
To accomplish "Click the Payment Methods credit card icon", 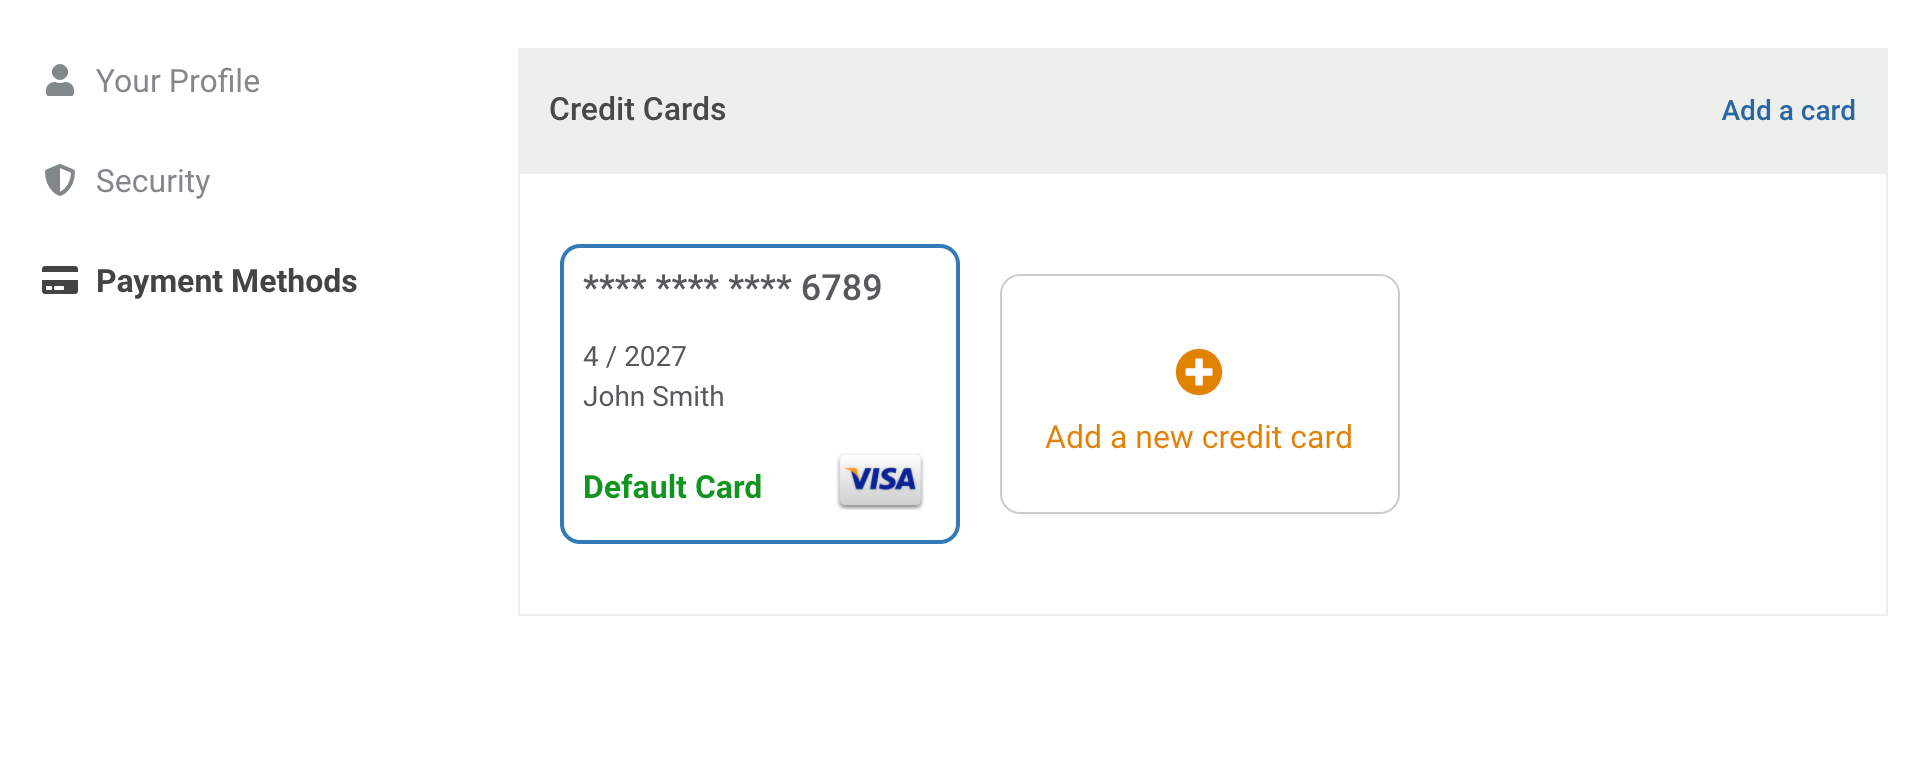I will tap(60, 280).
